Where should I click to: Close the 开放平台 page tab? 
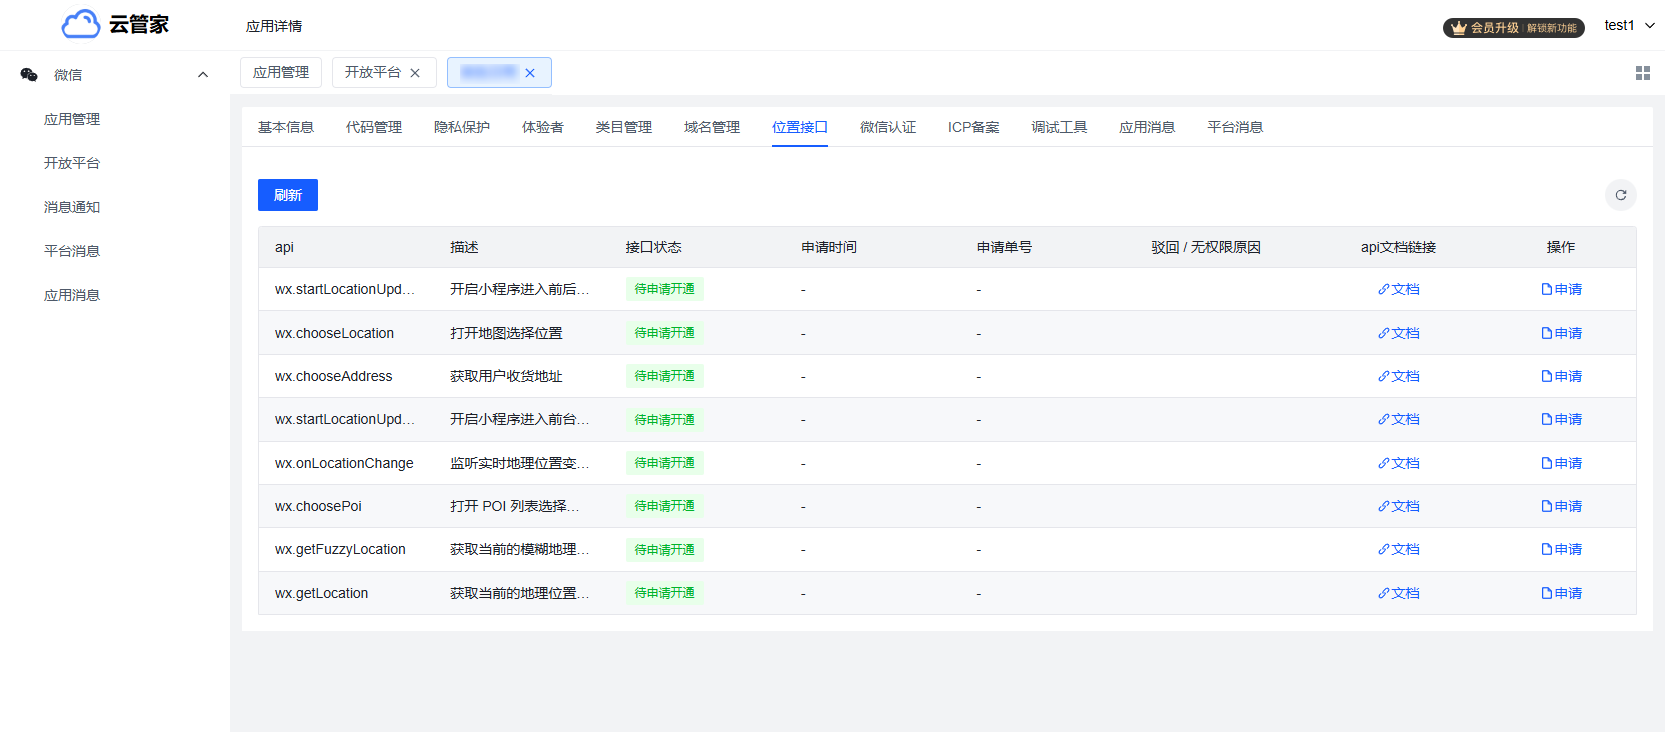tap(415, 73)
